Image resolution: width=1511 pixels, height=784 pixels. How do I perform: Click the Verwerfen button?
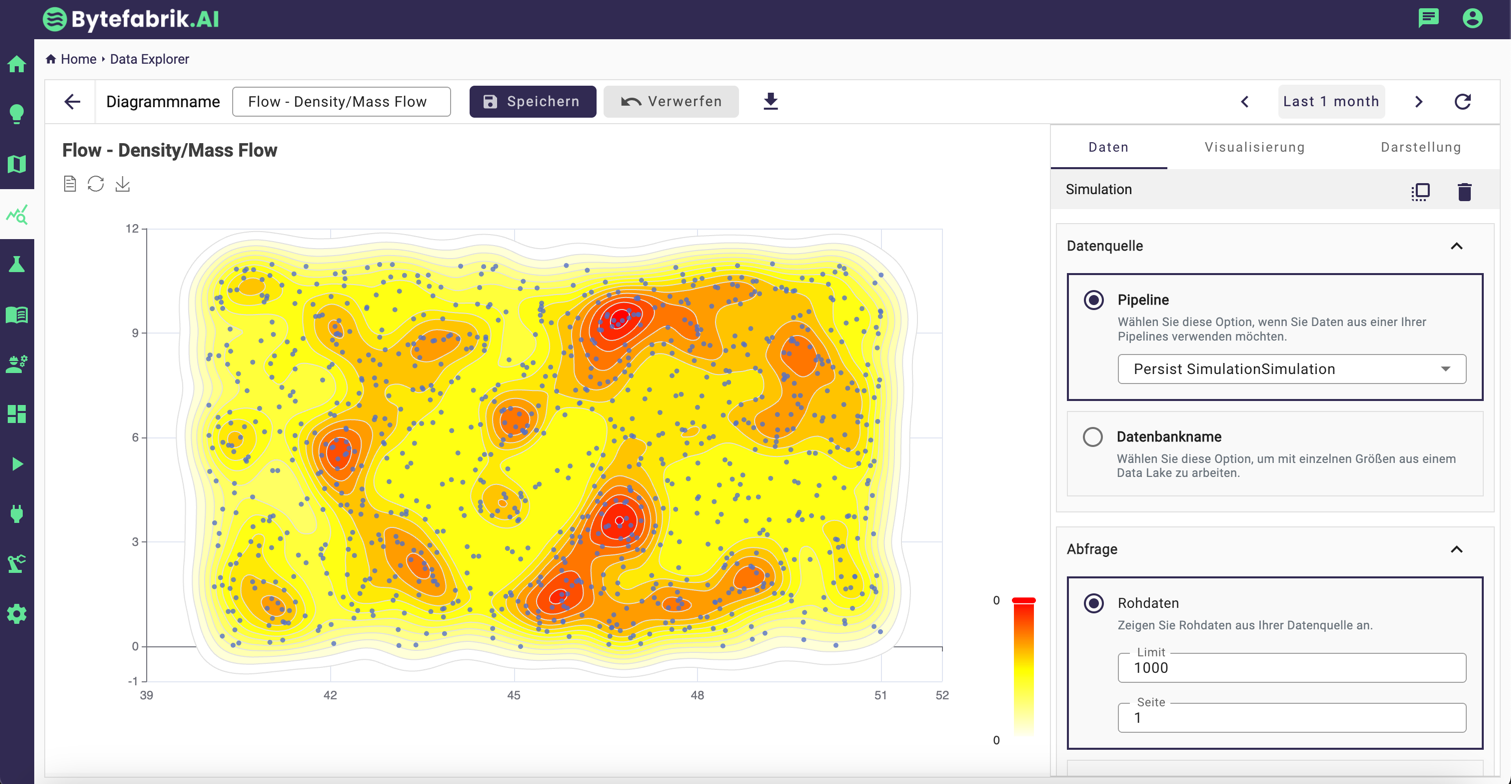671,102
